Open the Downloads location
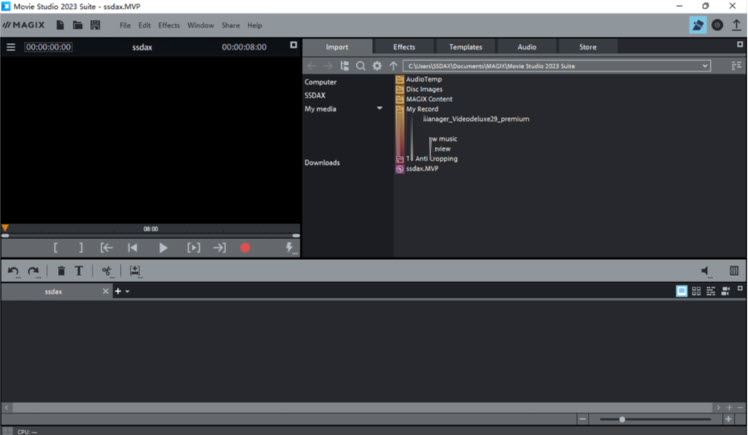Image resolution: width=748 pixels, height=435 pixels. (x=322, y=162)
